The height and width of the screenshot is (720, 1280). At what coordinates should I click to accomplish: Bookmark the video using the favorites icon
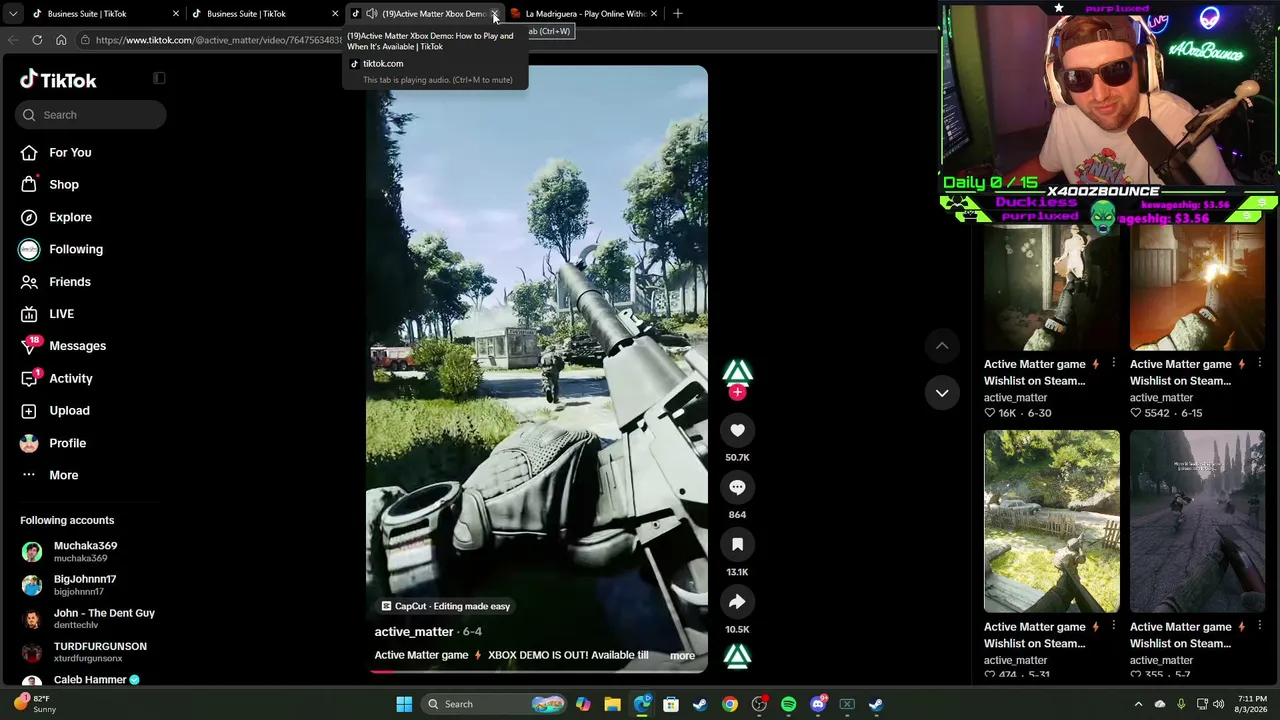(737, 544)
